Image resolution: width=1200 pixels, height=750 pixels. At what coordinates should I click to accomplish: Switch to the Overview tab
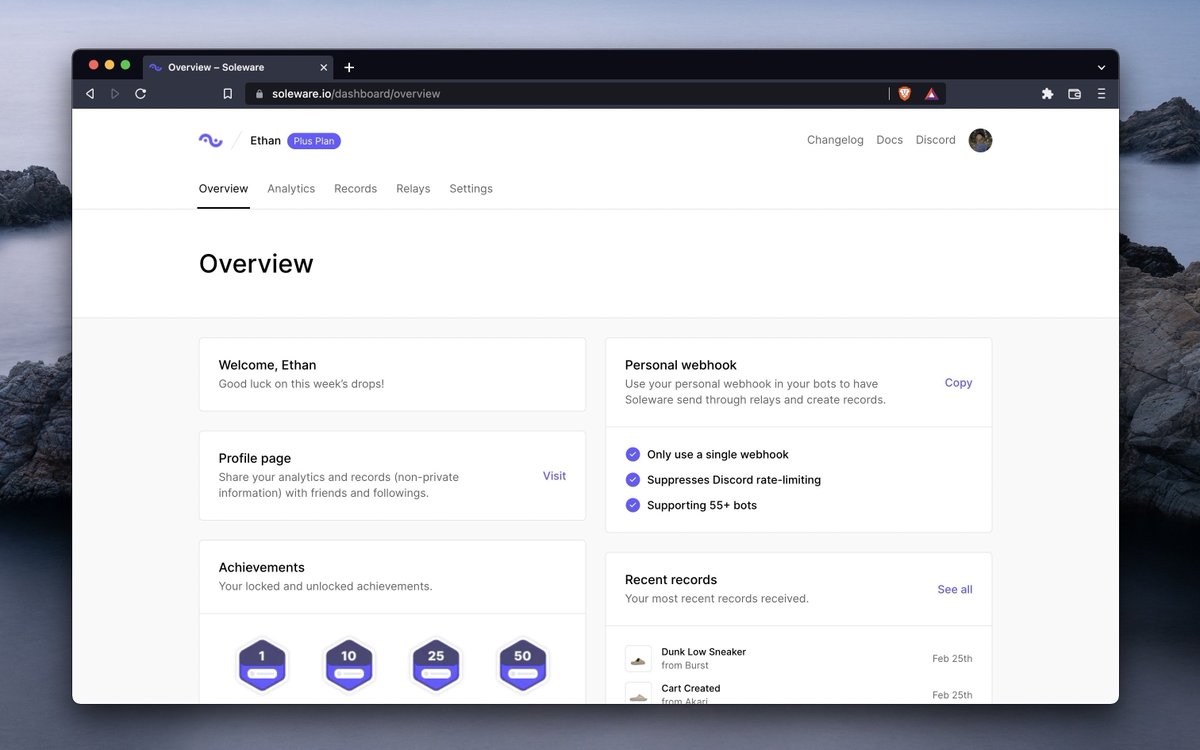coord(223,188)
